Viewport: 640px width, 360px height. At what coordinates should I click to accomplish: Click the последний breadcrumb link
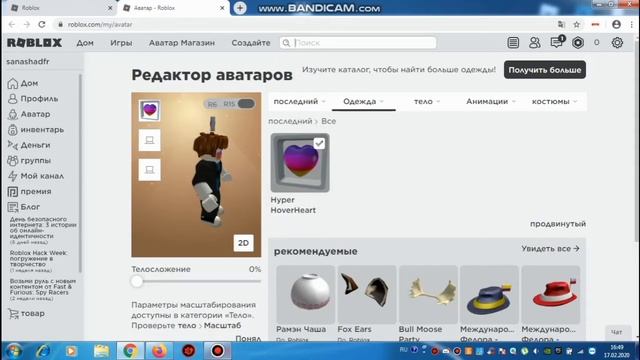pos(290,121)
